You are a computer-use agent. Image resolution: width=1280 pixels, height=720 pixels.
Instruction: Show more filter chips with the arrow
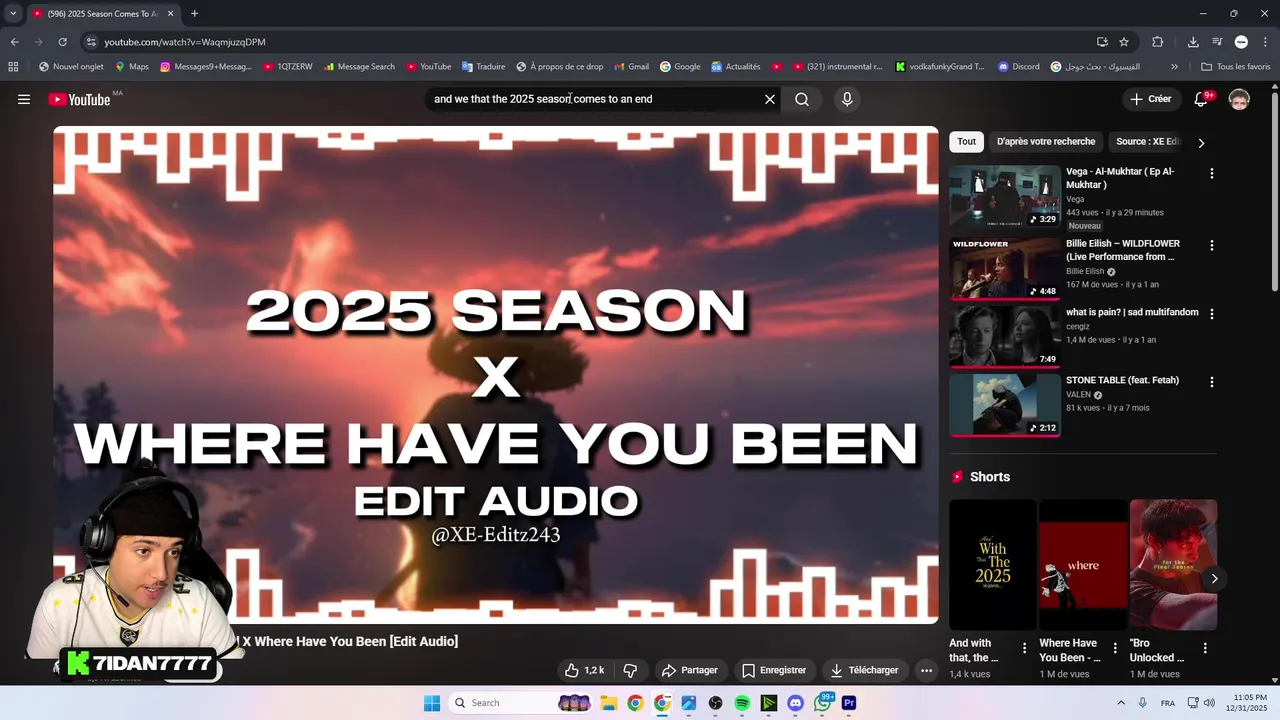click(1201, 143)
